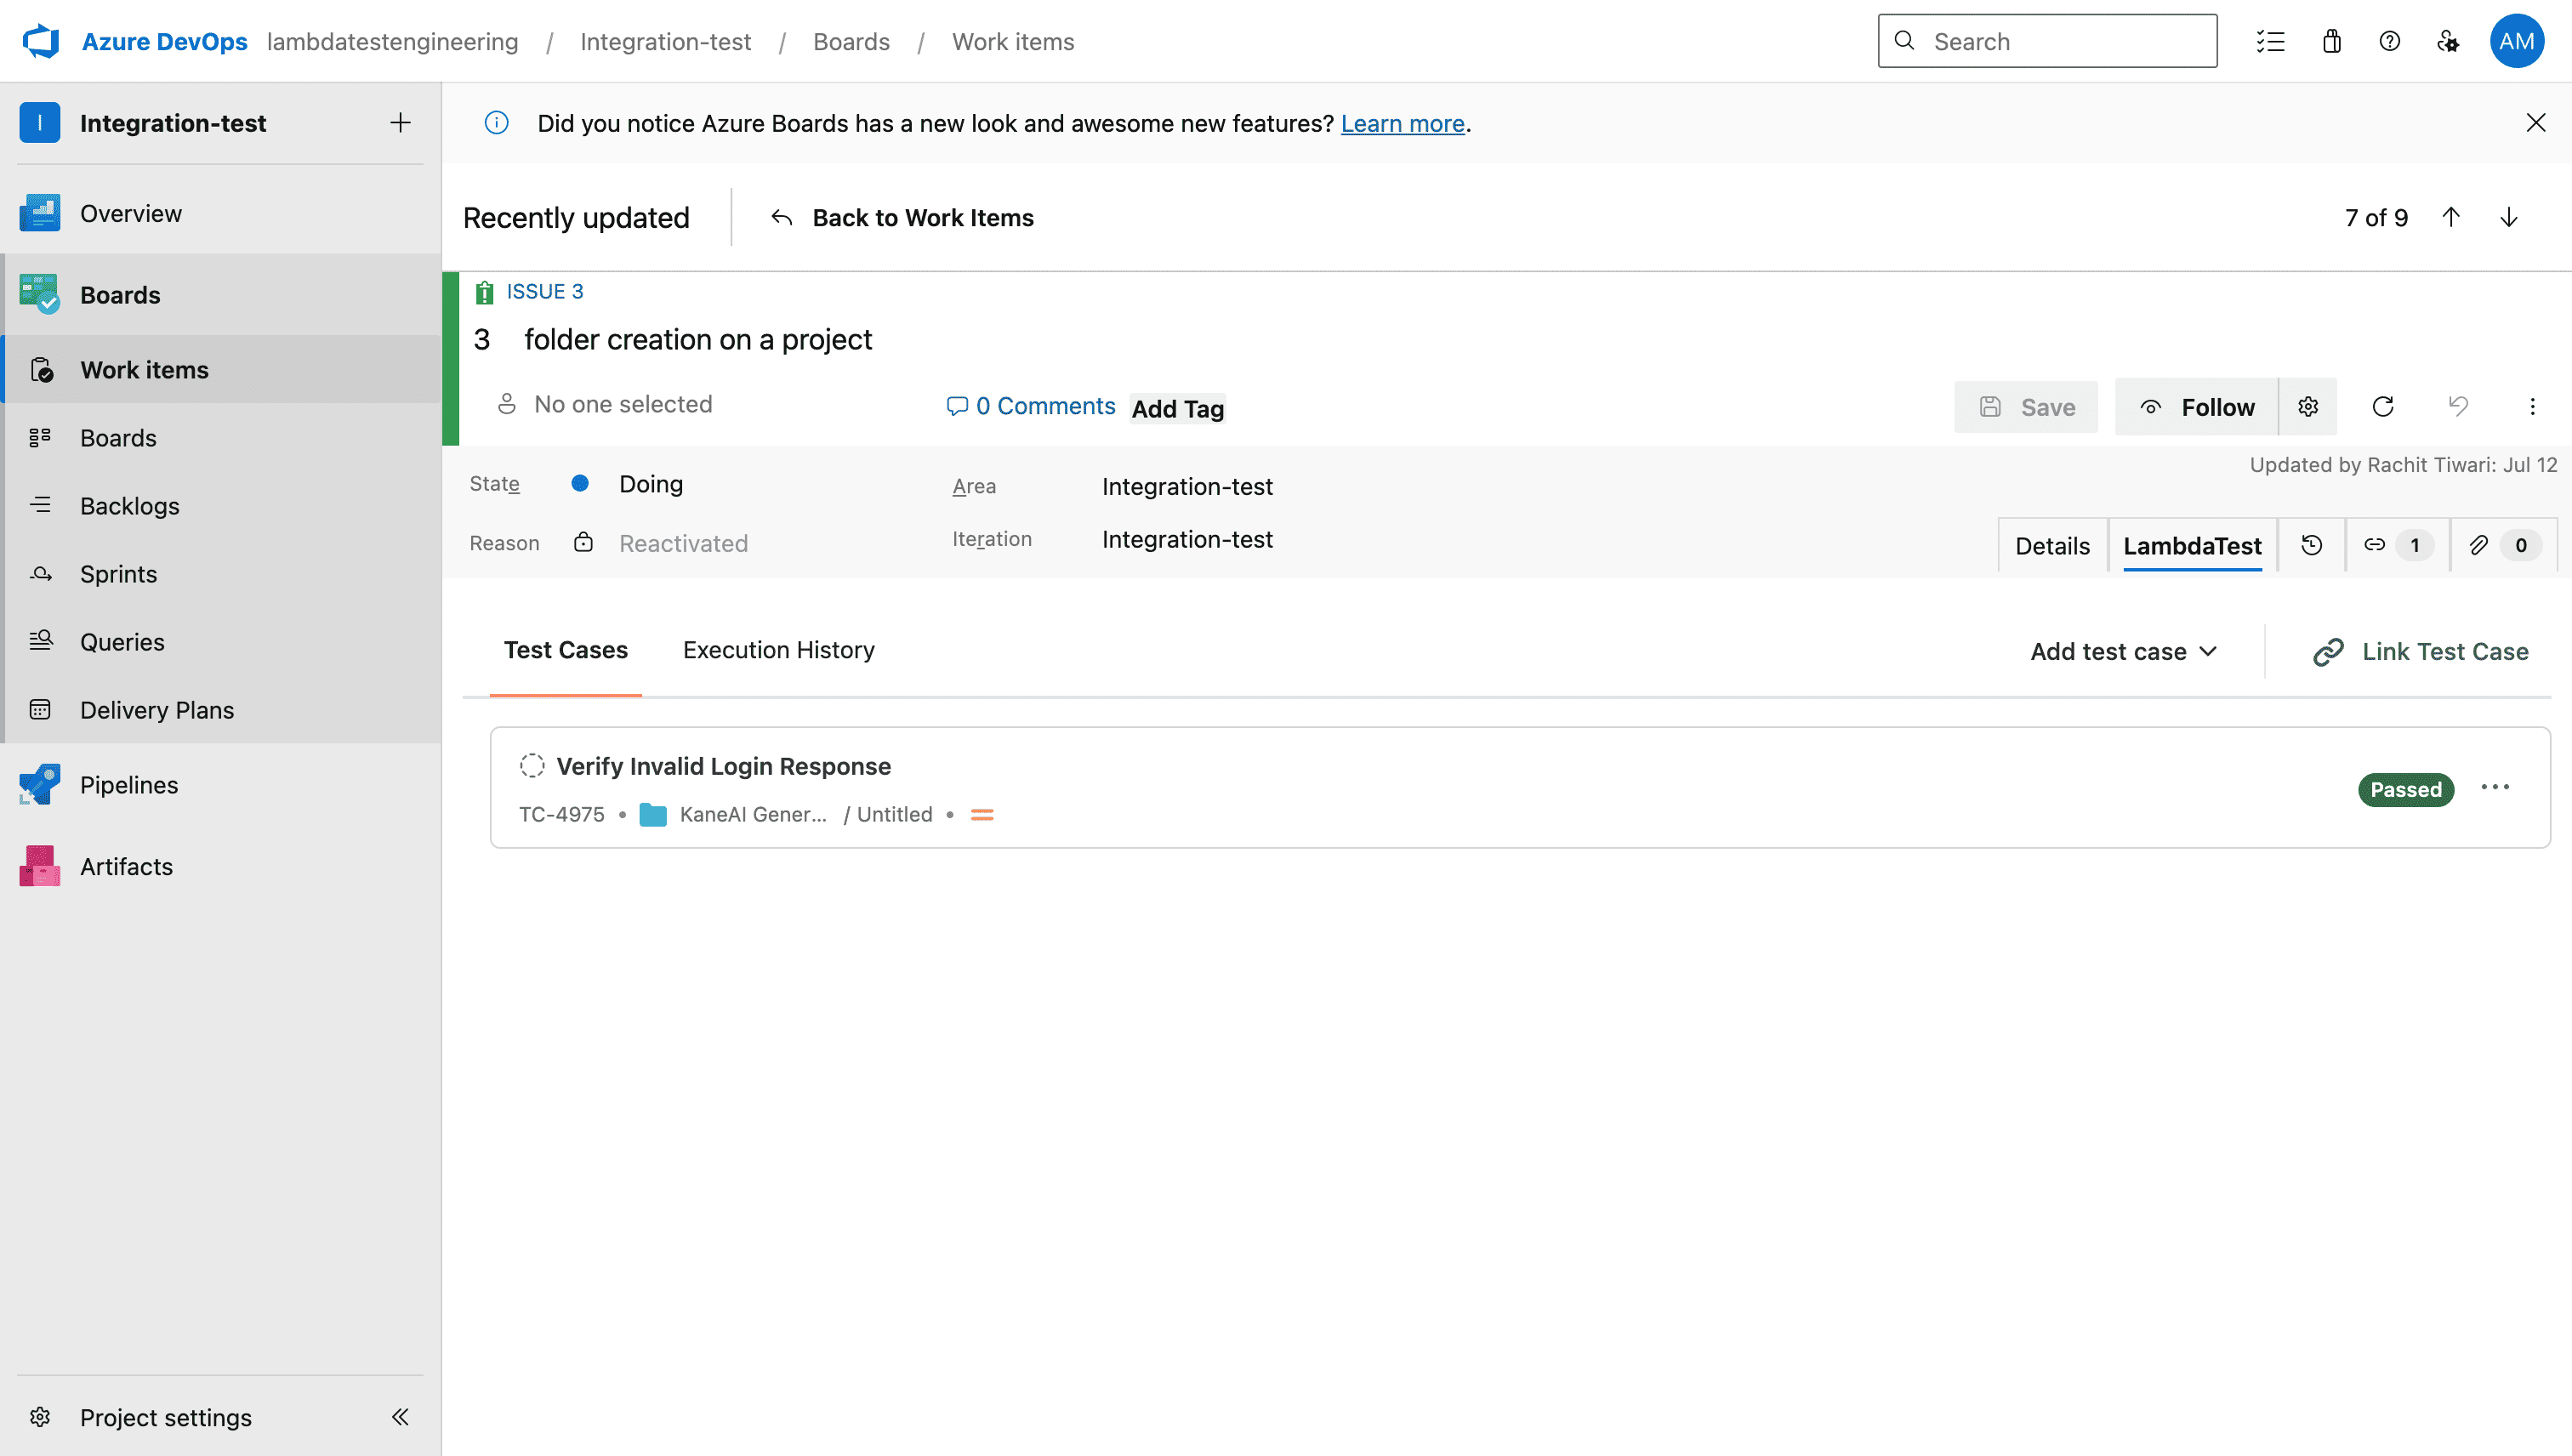
Task: Click the blue Doing state color dot
Action: click(580, 483)
